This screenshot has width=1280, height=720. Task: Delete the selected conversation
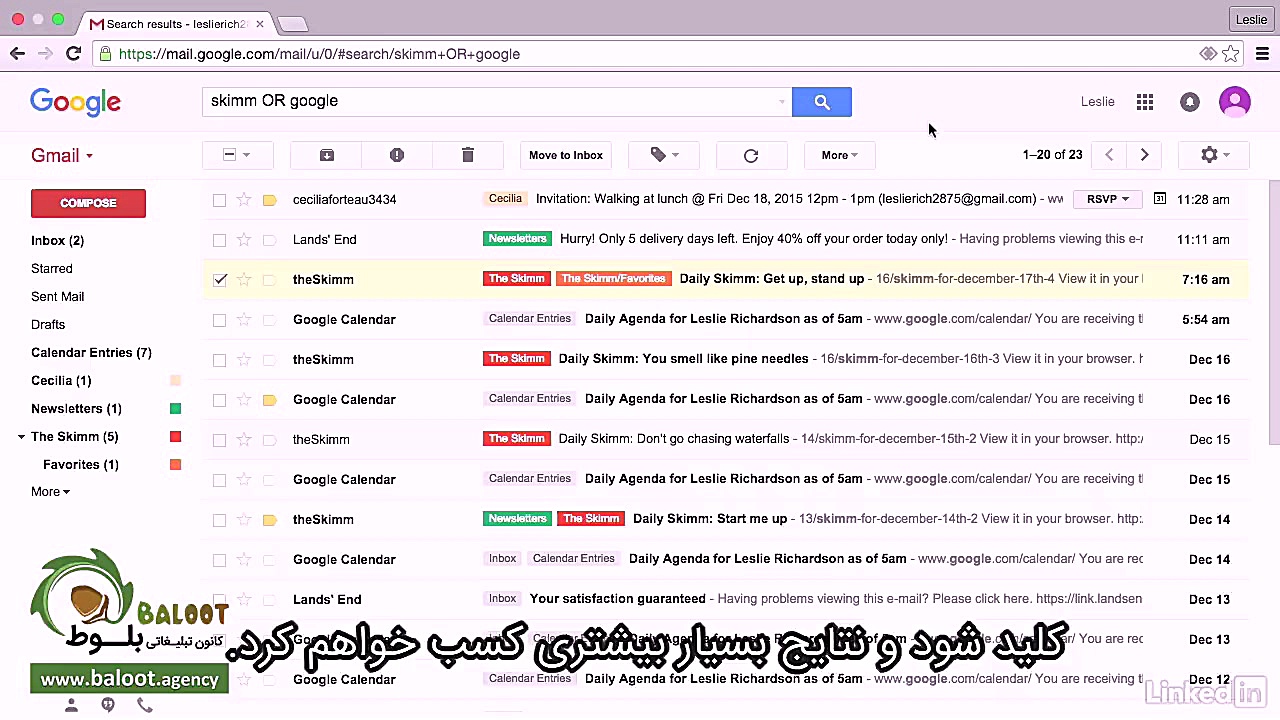coord(467,155)
